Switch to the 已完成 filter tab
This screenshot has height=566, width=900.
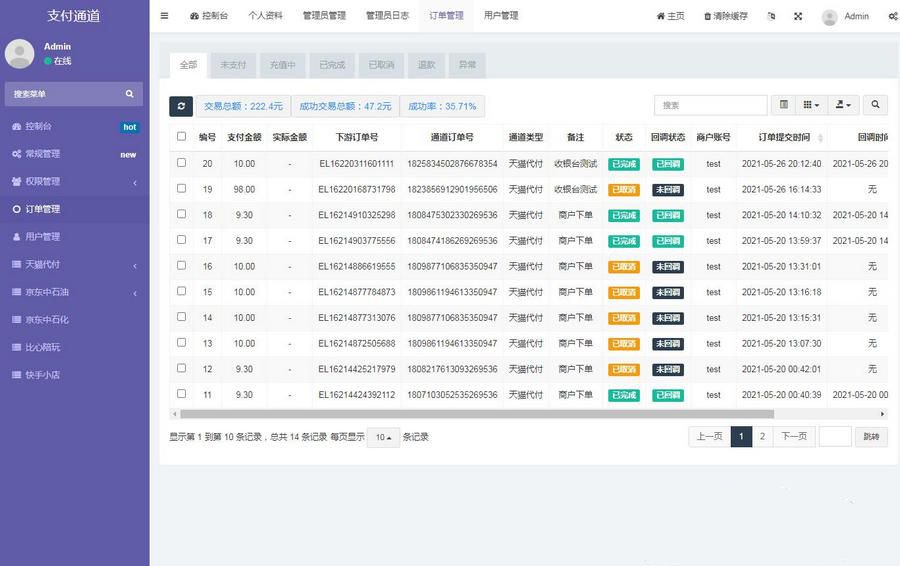[331, 65]
